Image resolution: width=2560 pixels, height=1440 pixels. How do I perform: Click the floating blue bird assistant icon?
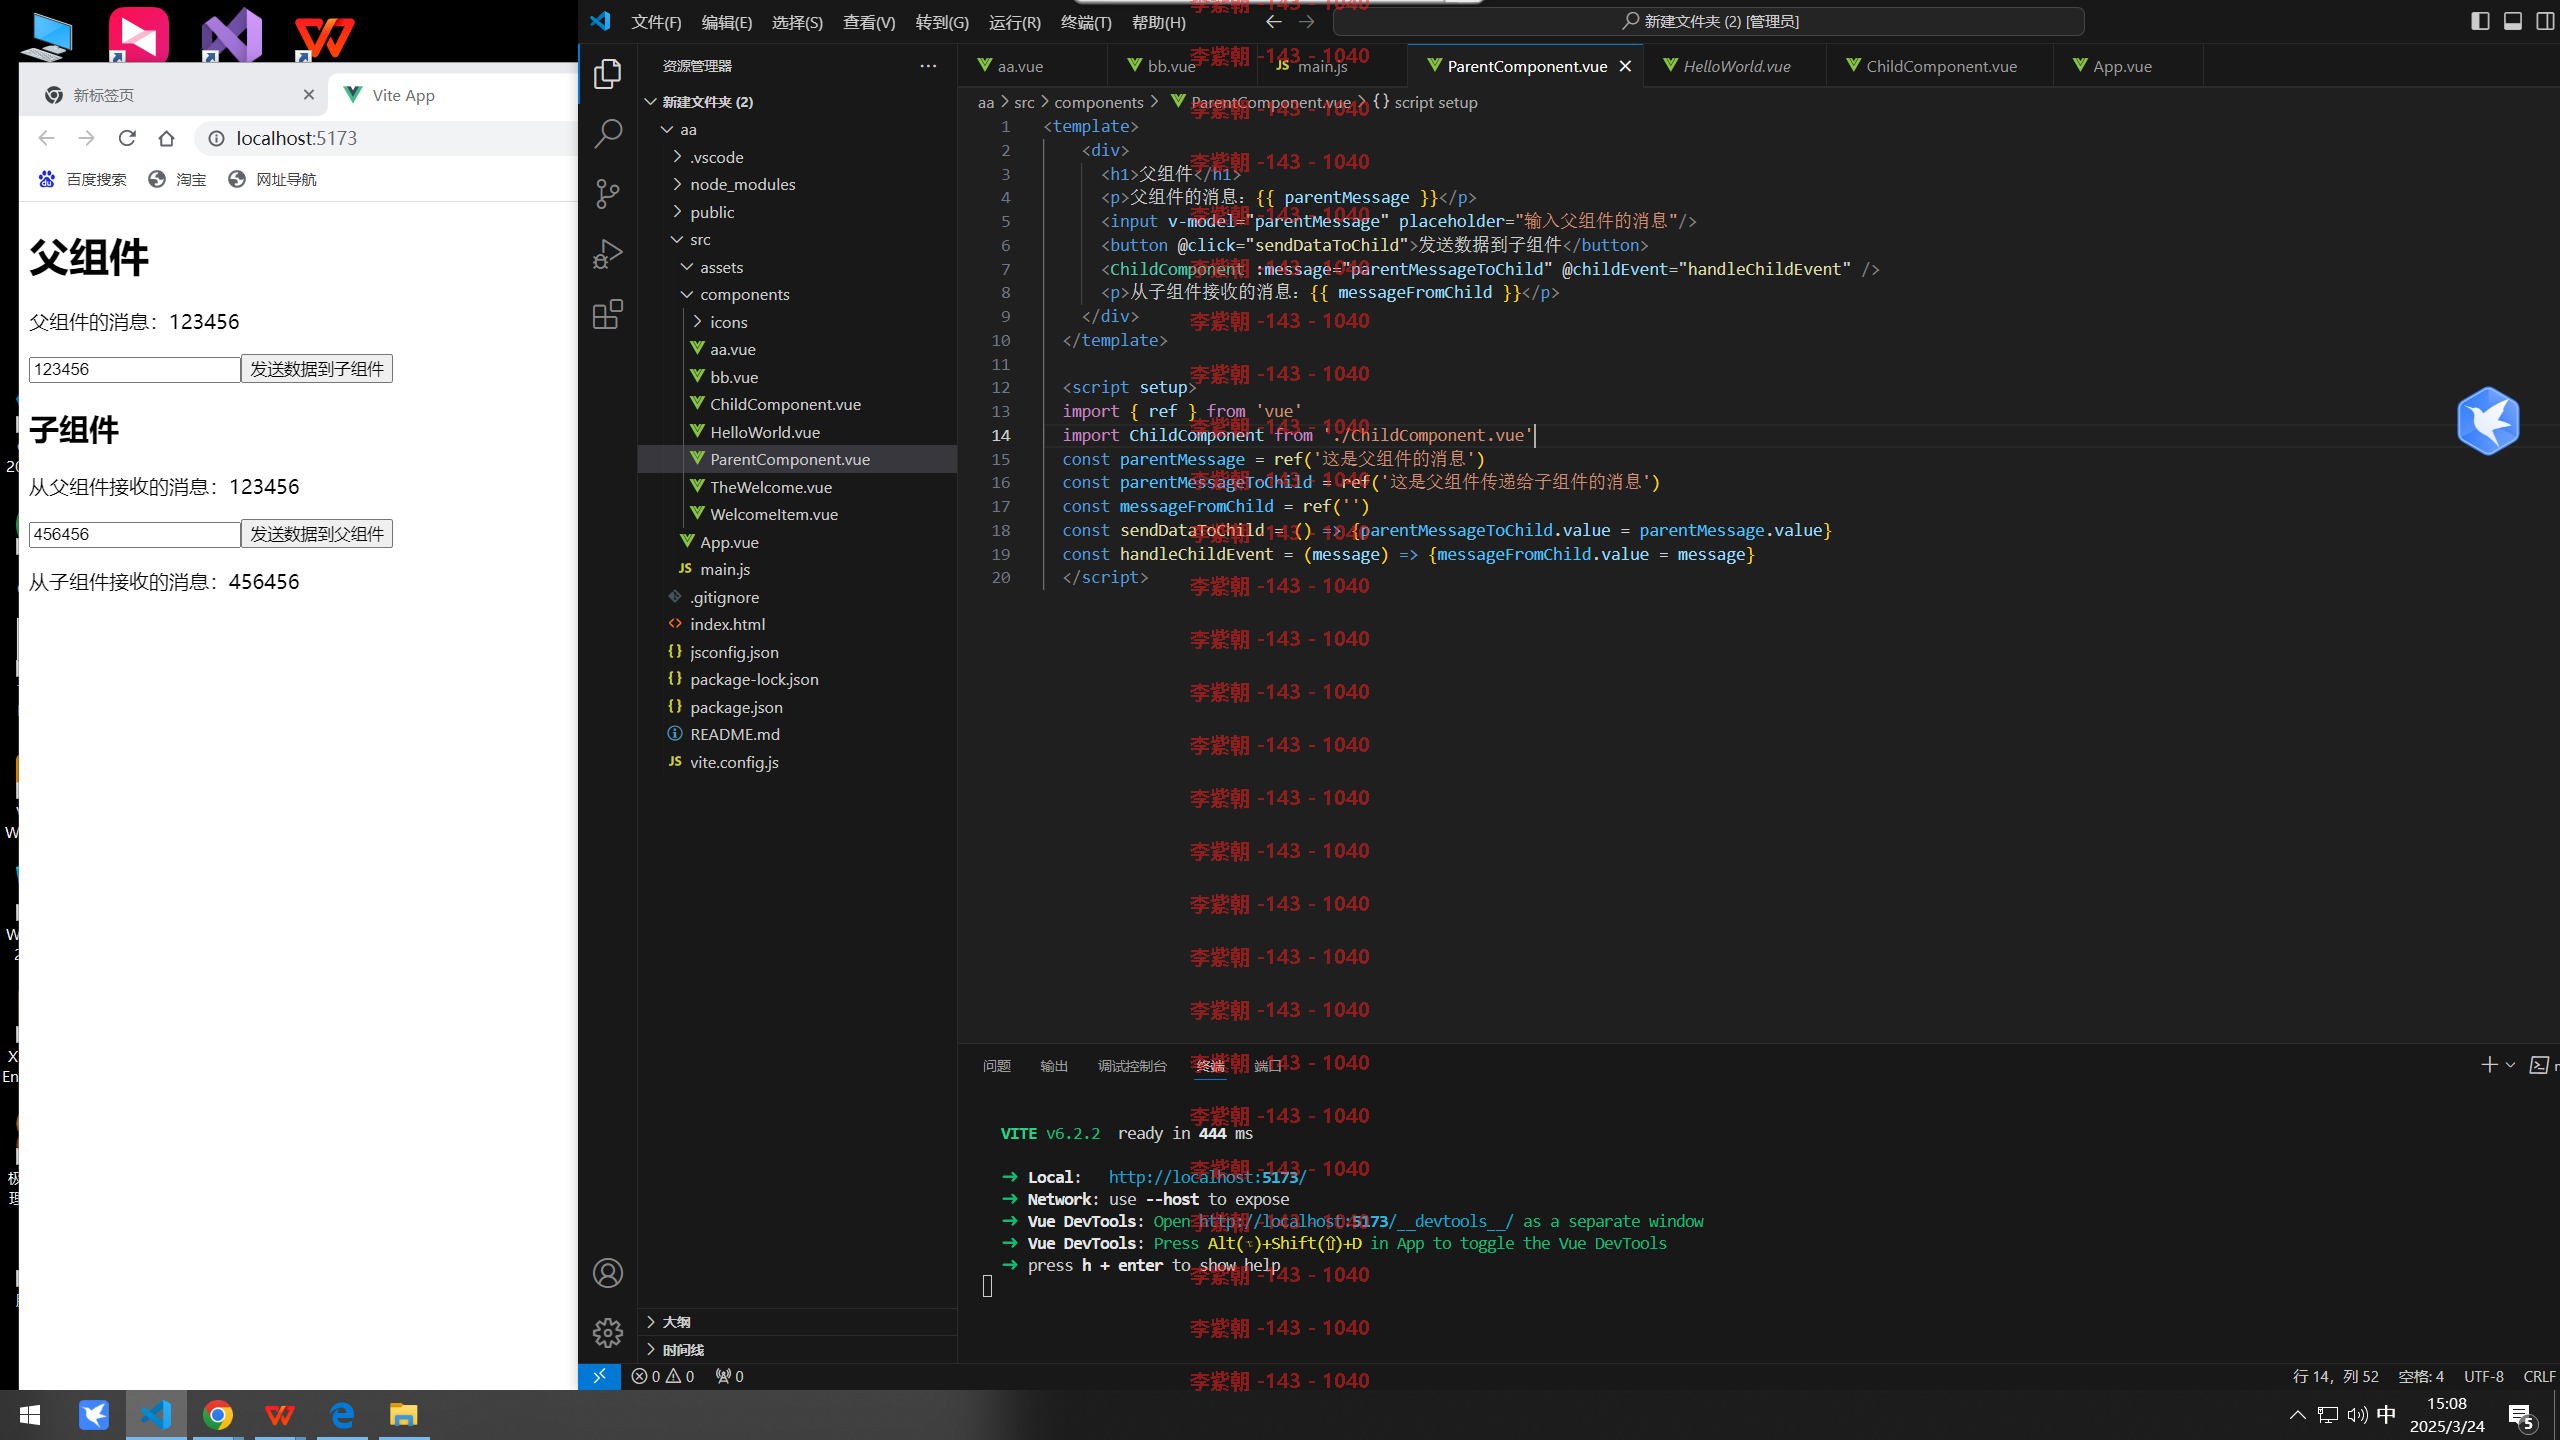2488,420
